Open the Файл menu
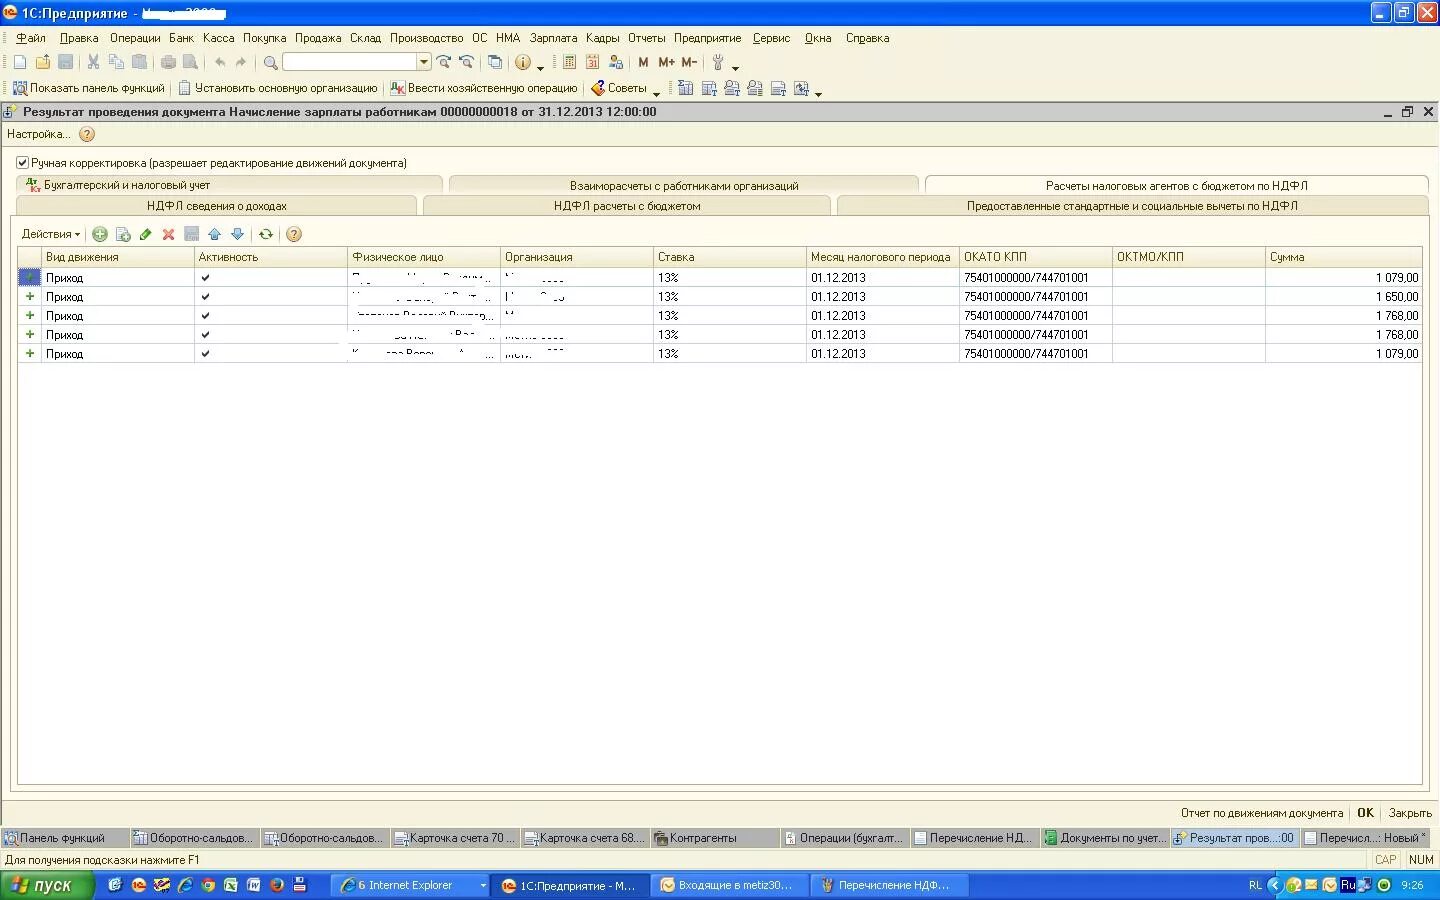Image resolution: width=1440 pixels, height=900 pixels. pyautogui.click(x=31, y=38)
